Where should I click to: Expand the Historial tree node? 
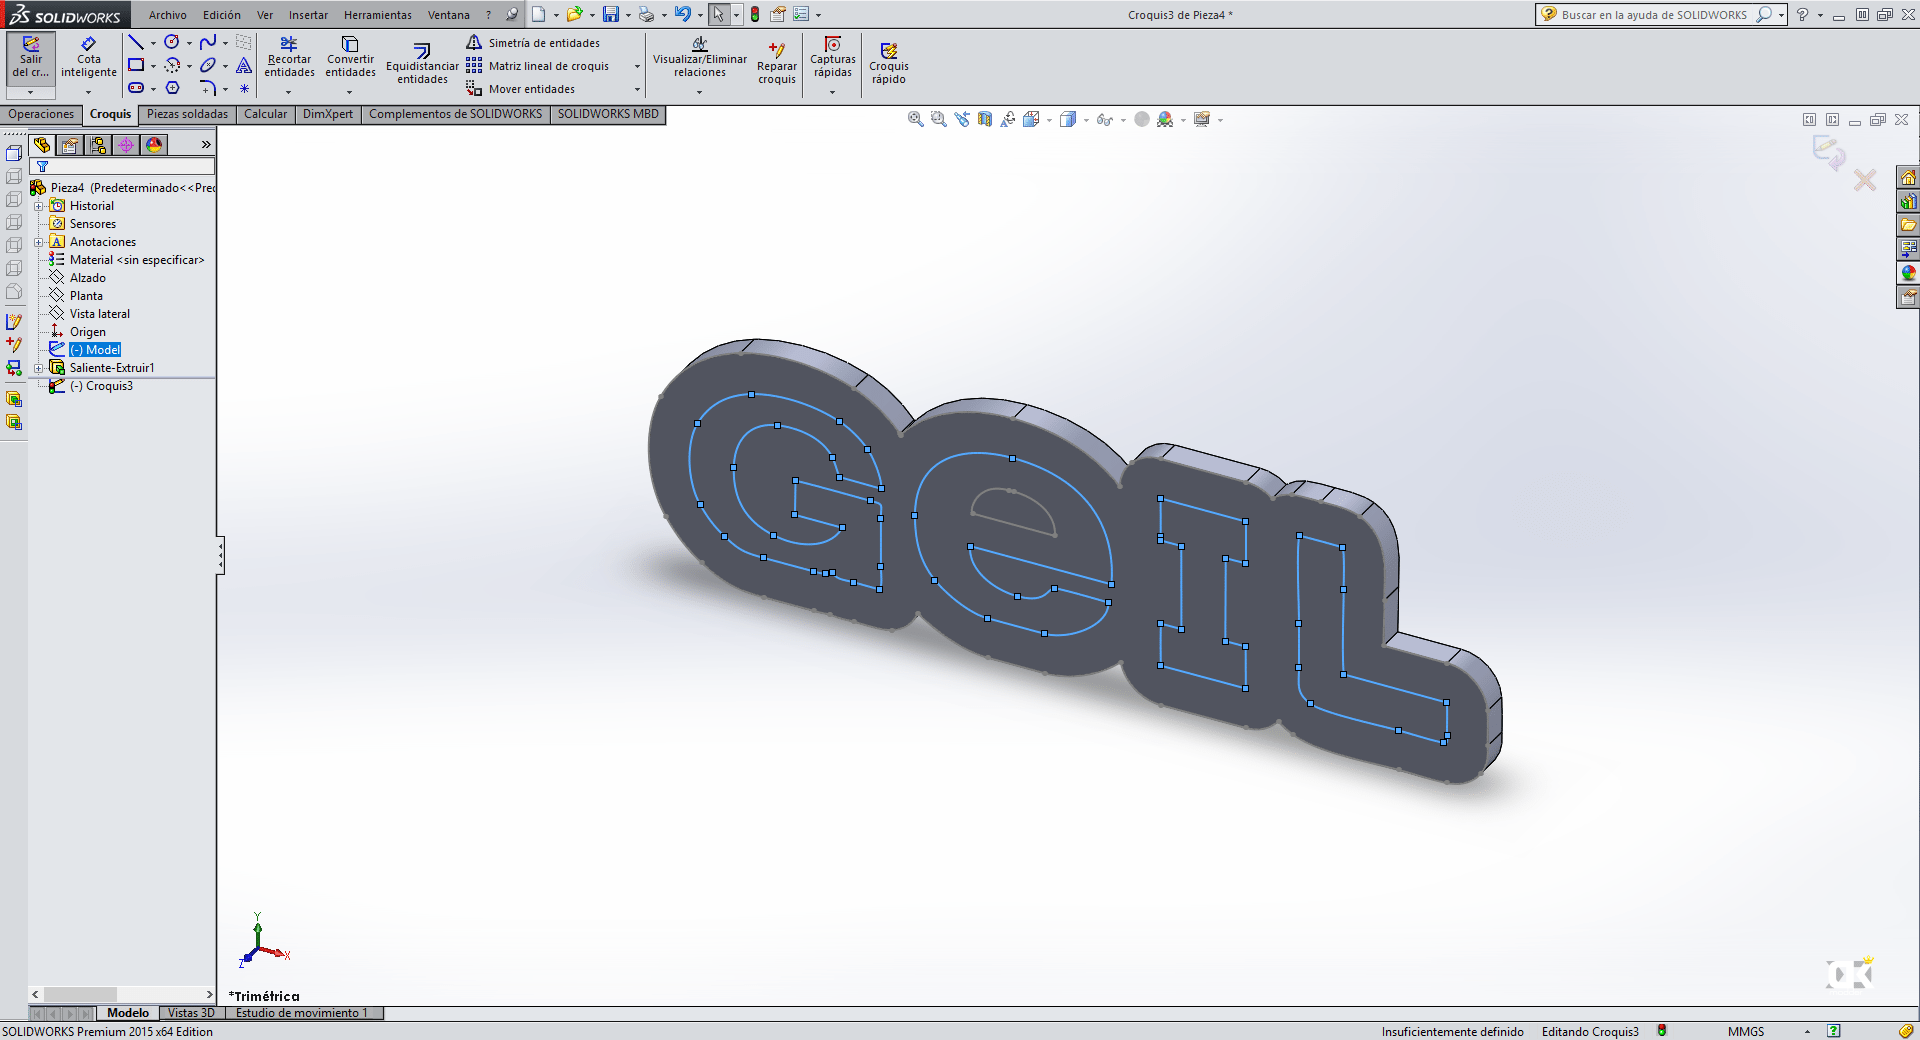[39, 206]
